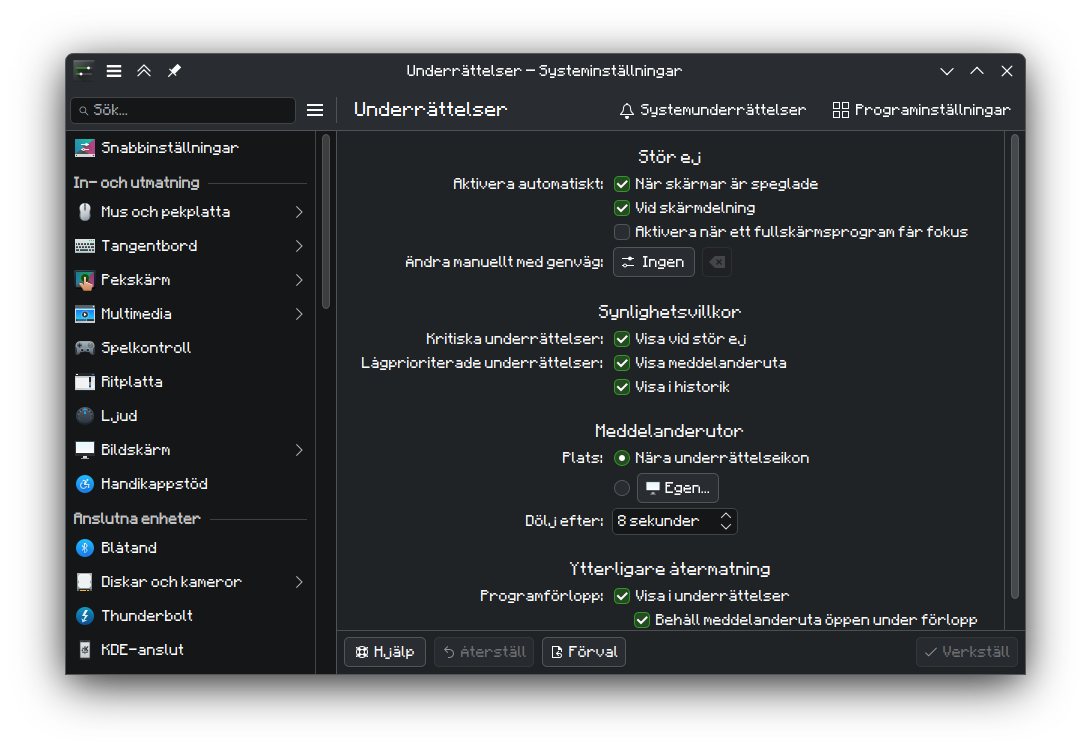Expand the 'Mus och pekplatta' submenu arrow
Viewport: 1091px width, 752px height.
(x=299, y=212)
